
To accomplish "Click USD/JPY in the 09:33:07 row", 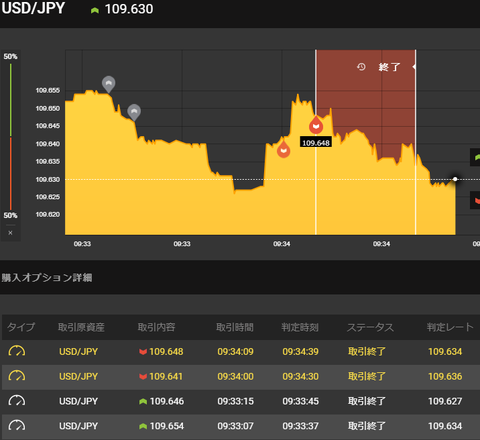I will pos(78,426).
